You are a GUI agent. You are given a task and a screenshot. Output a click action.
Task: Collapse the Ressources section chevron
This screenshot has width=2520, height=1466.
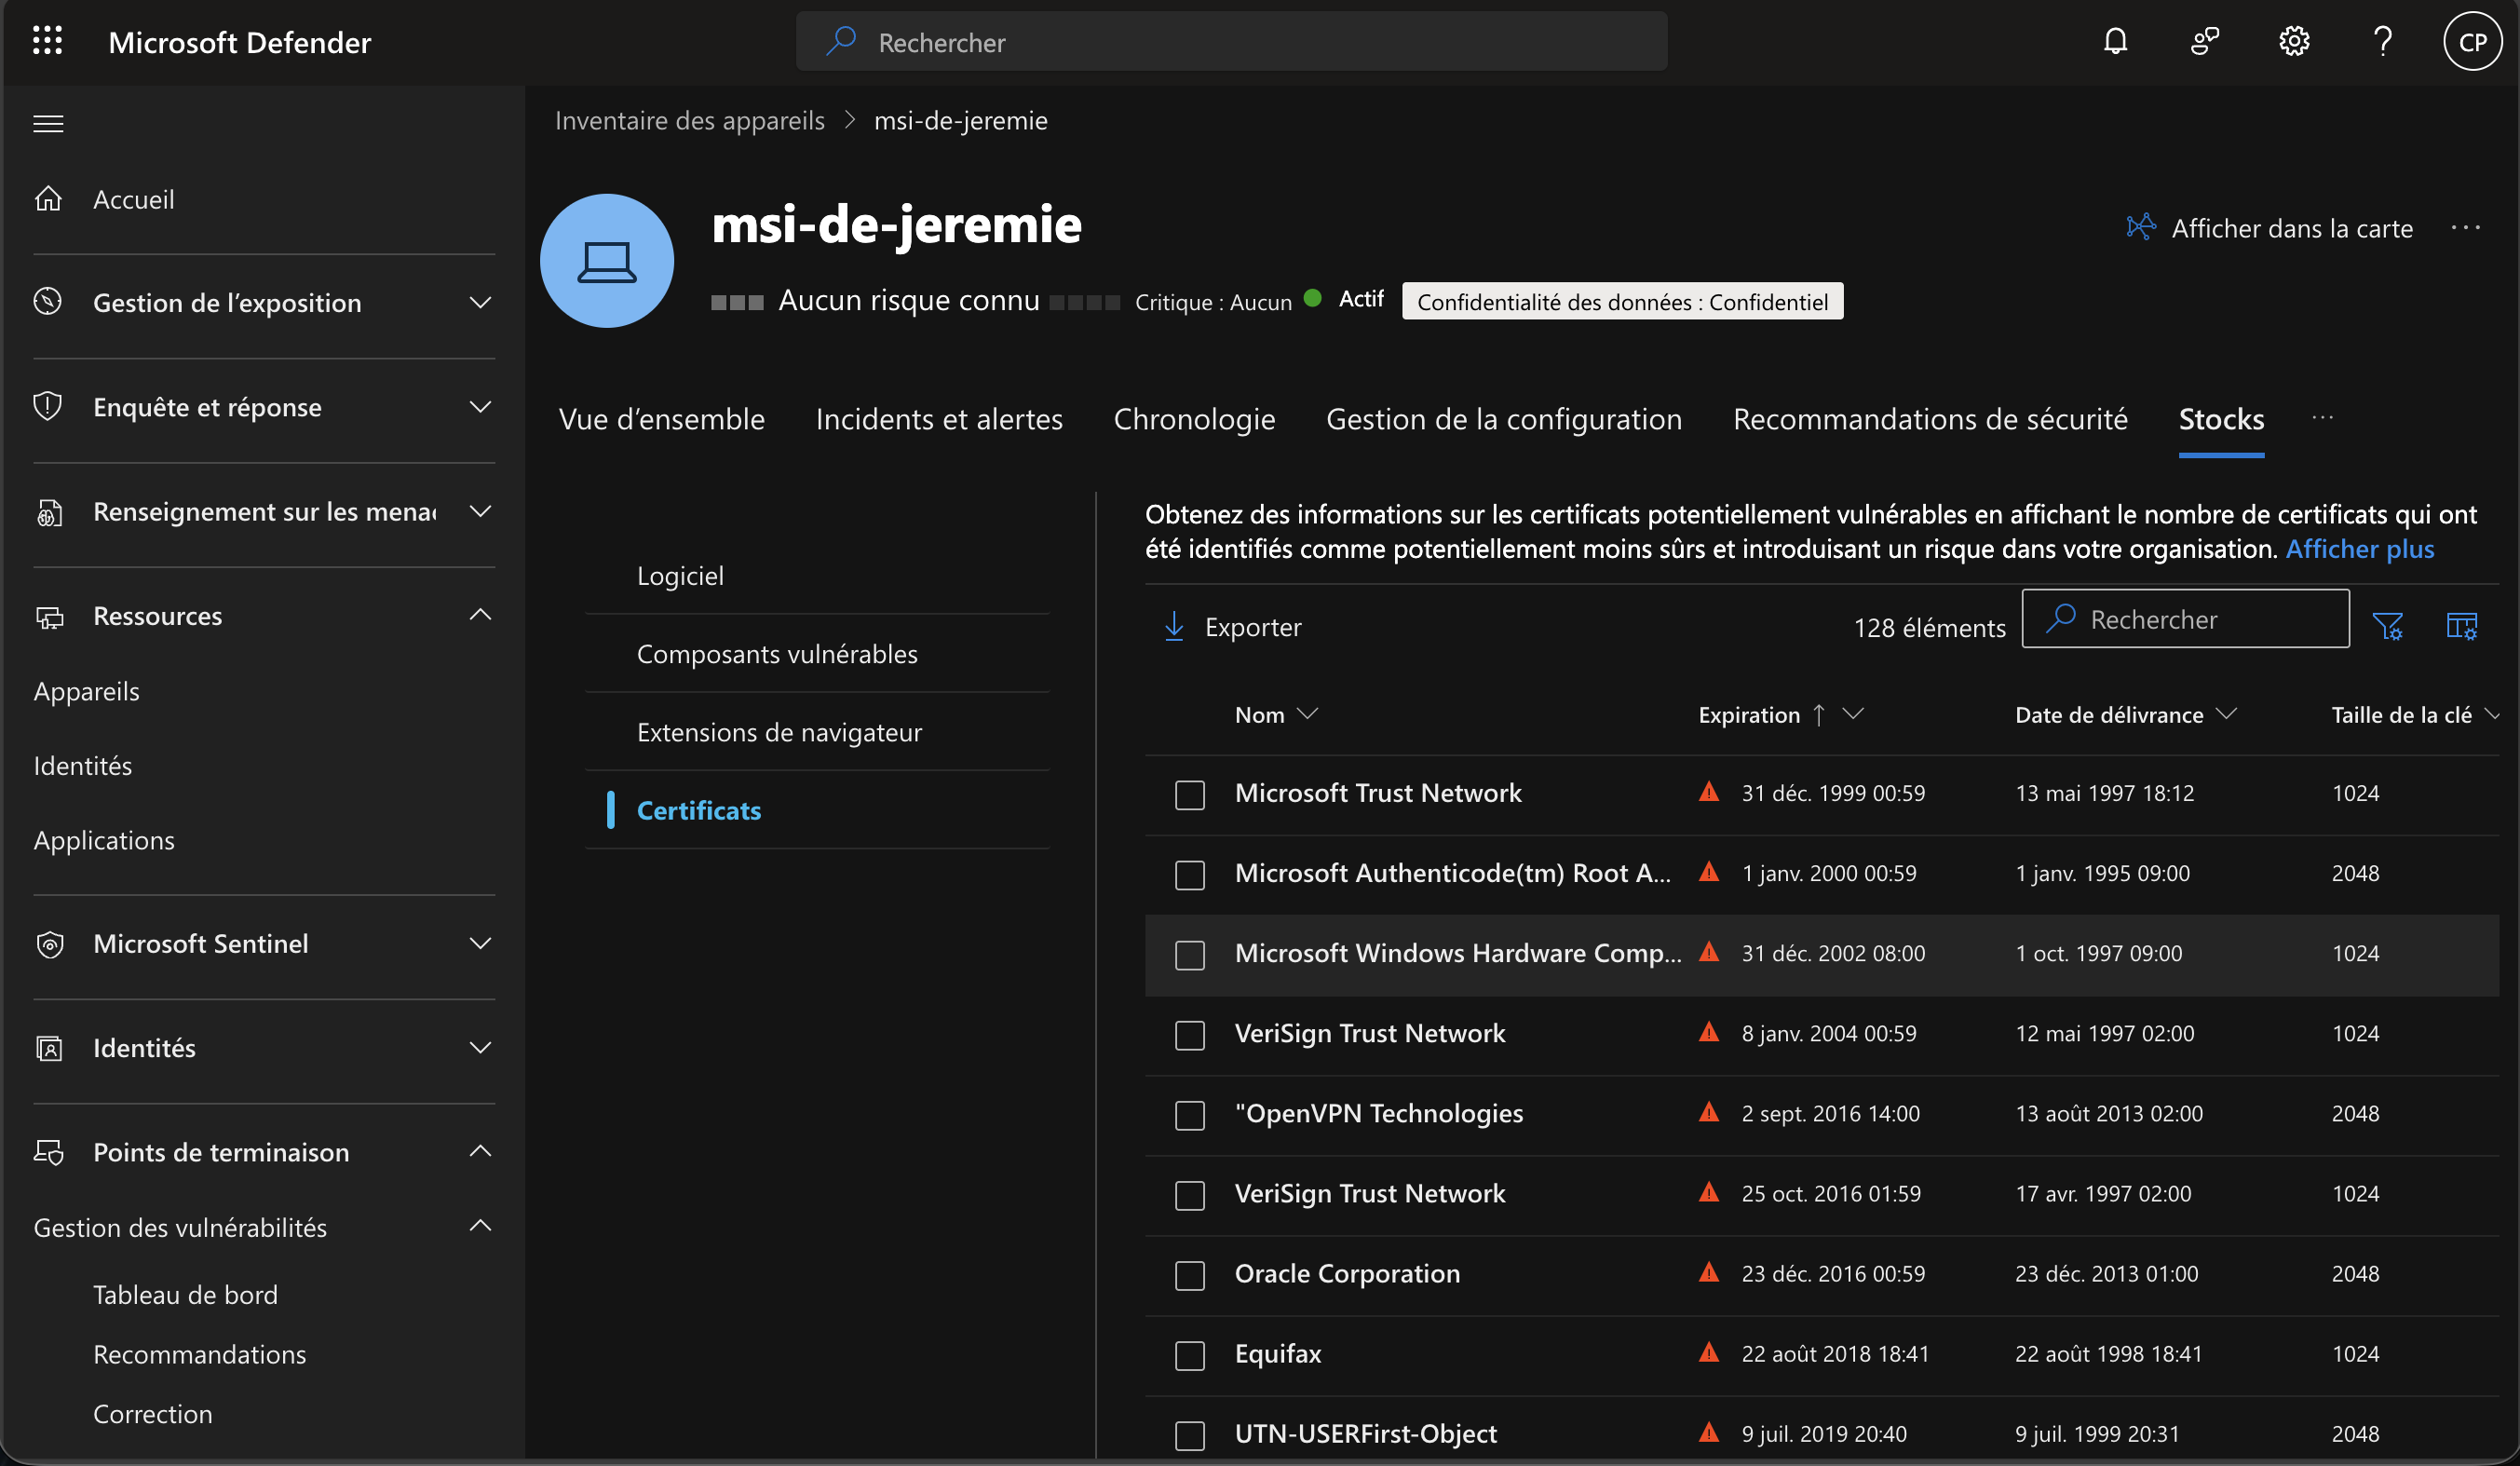(x=480, y=614)
